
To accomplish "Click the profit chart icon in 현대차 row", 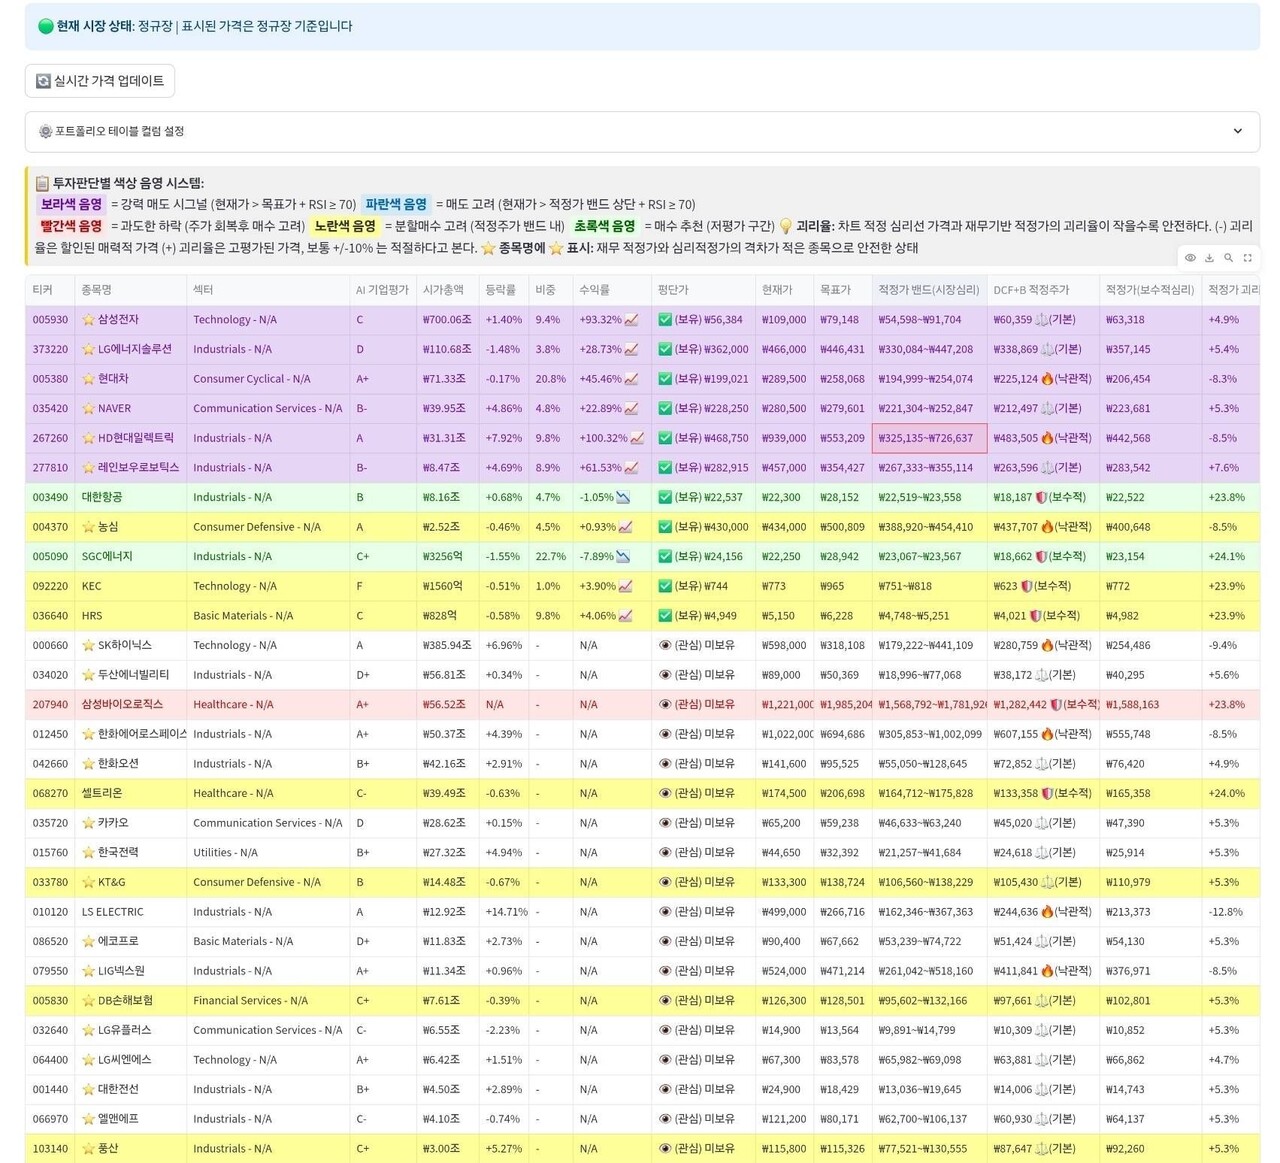I will [631, 379].
